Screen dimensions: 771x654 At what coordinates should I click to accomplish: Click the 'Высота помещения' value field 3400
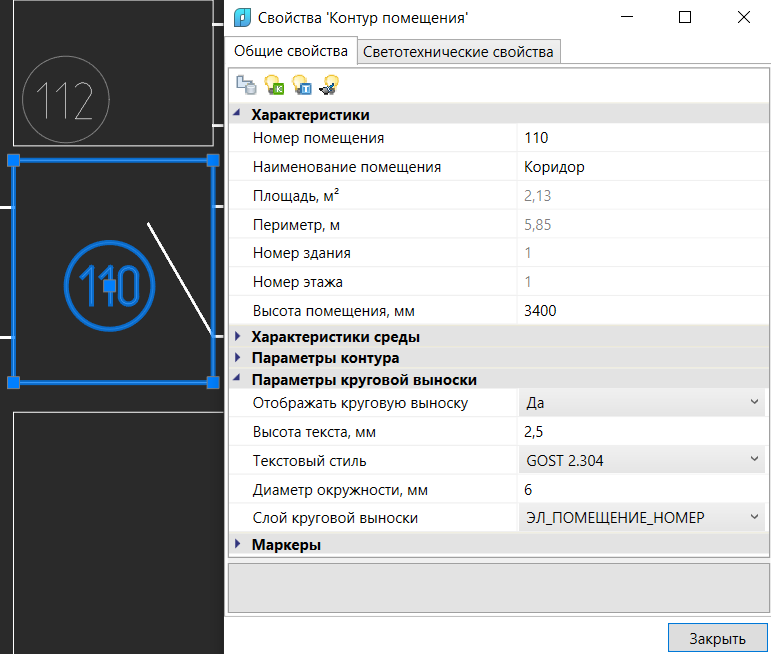[x=640, y=310]
